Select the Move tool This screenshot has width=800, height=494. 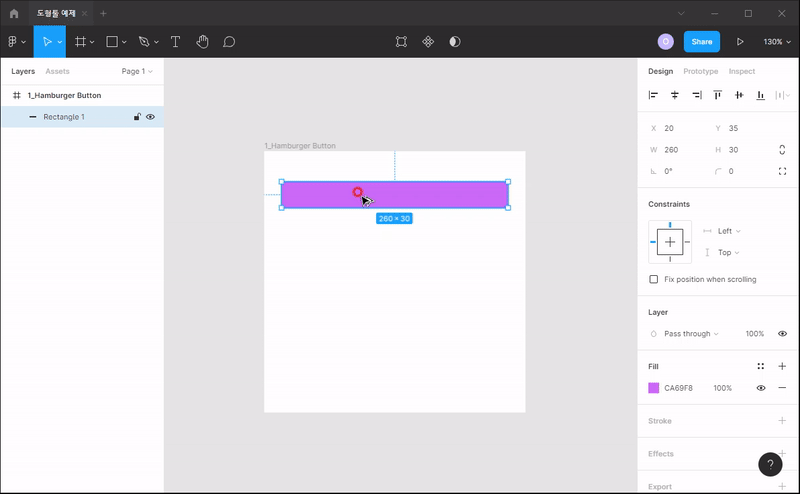pos(46,42)
